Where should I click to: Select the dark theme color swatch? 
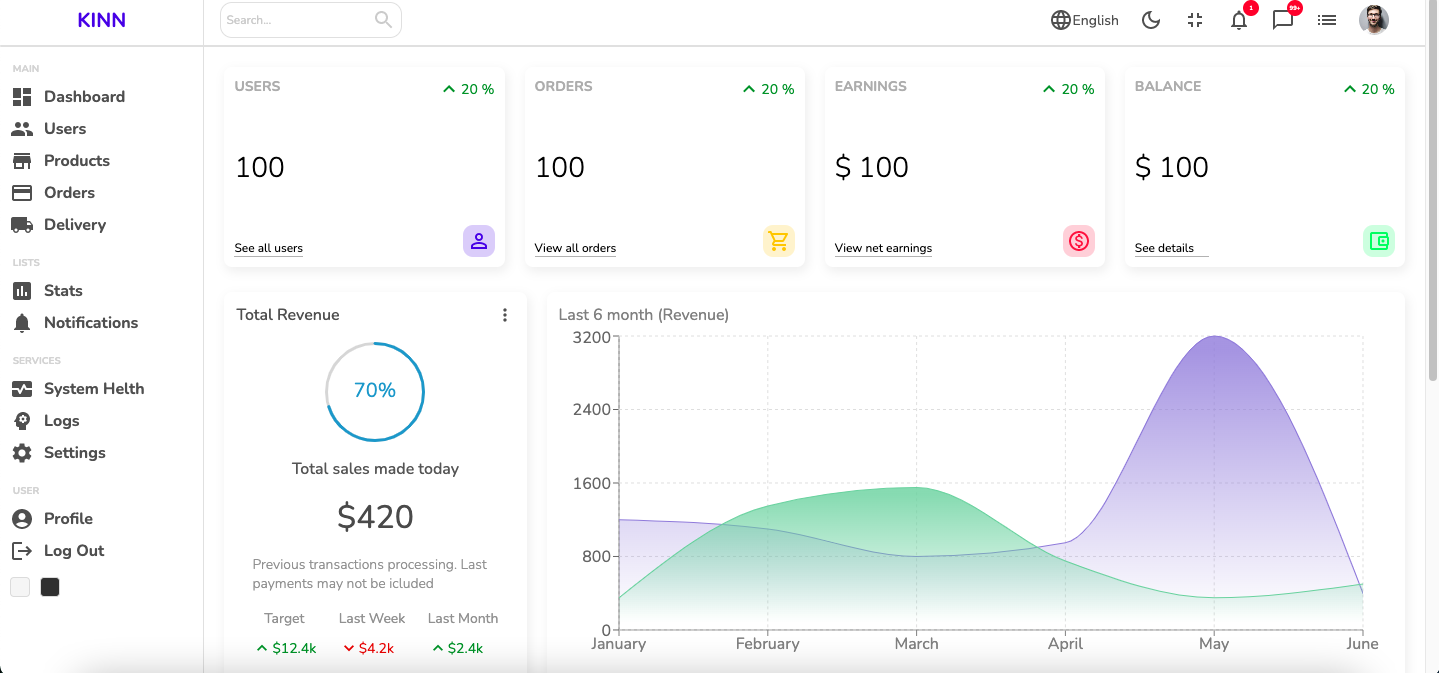click(x=50, y=587)
